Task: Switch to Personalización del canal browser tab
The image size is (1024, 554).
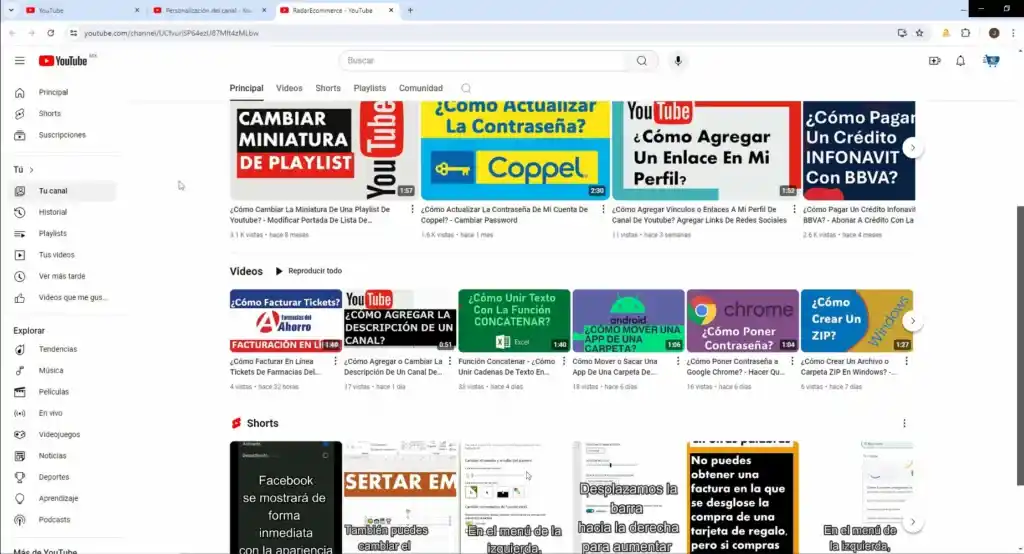Action: [208, 10]
